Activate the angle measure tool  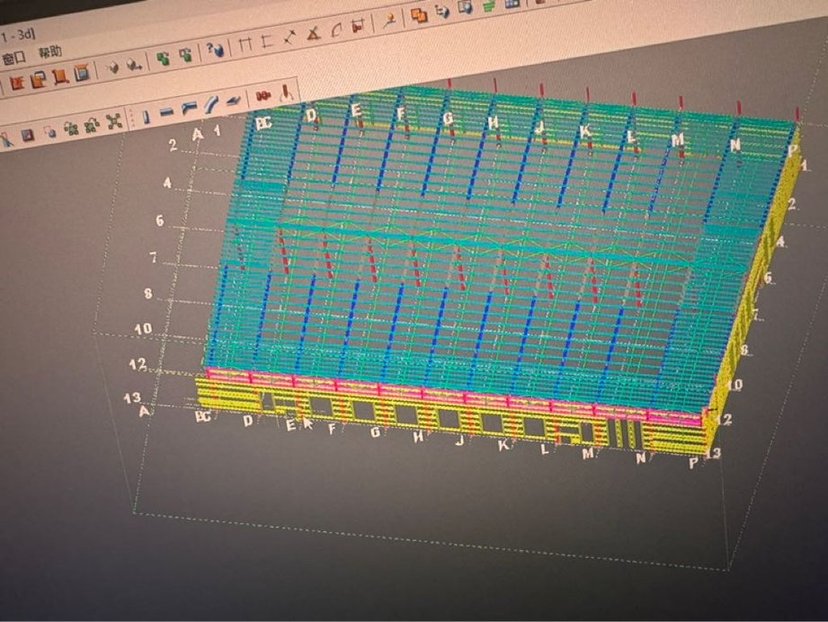[x=314, y=34]
